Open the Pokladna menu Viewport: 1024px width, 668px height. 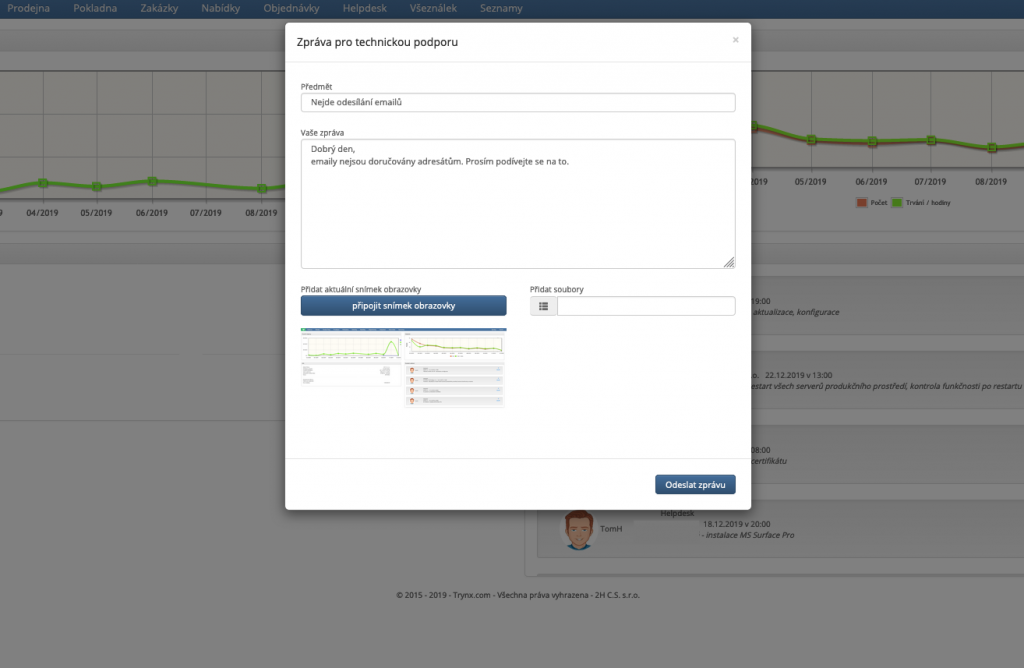tap(95, 9)
